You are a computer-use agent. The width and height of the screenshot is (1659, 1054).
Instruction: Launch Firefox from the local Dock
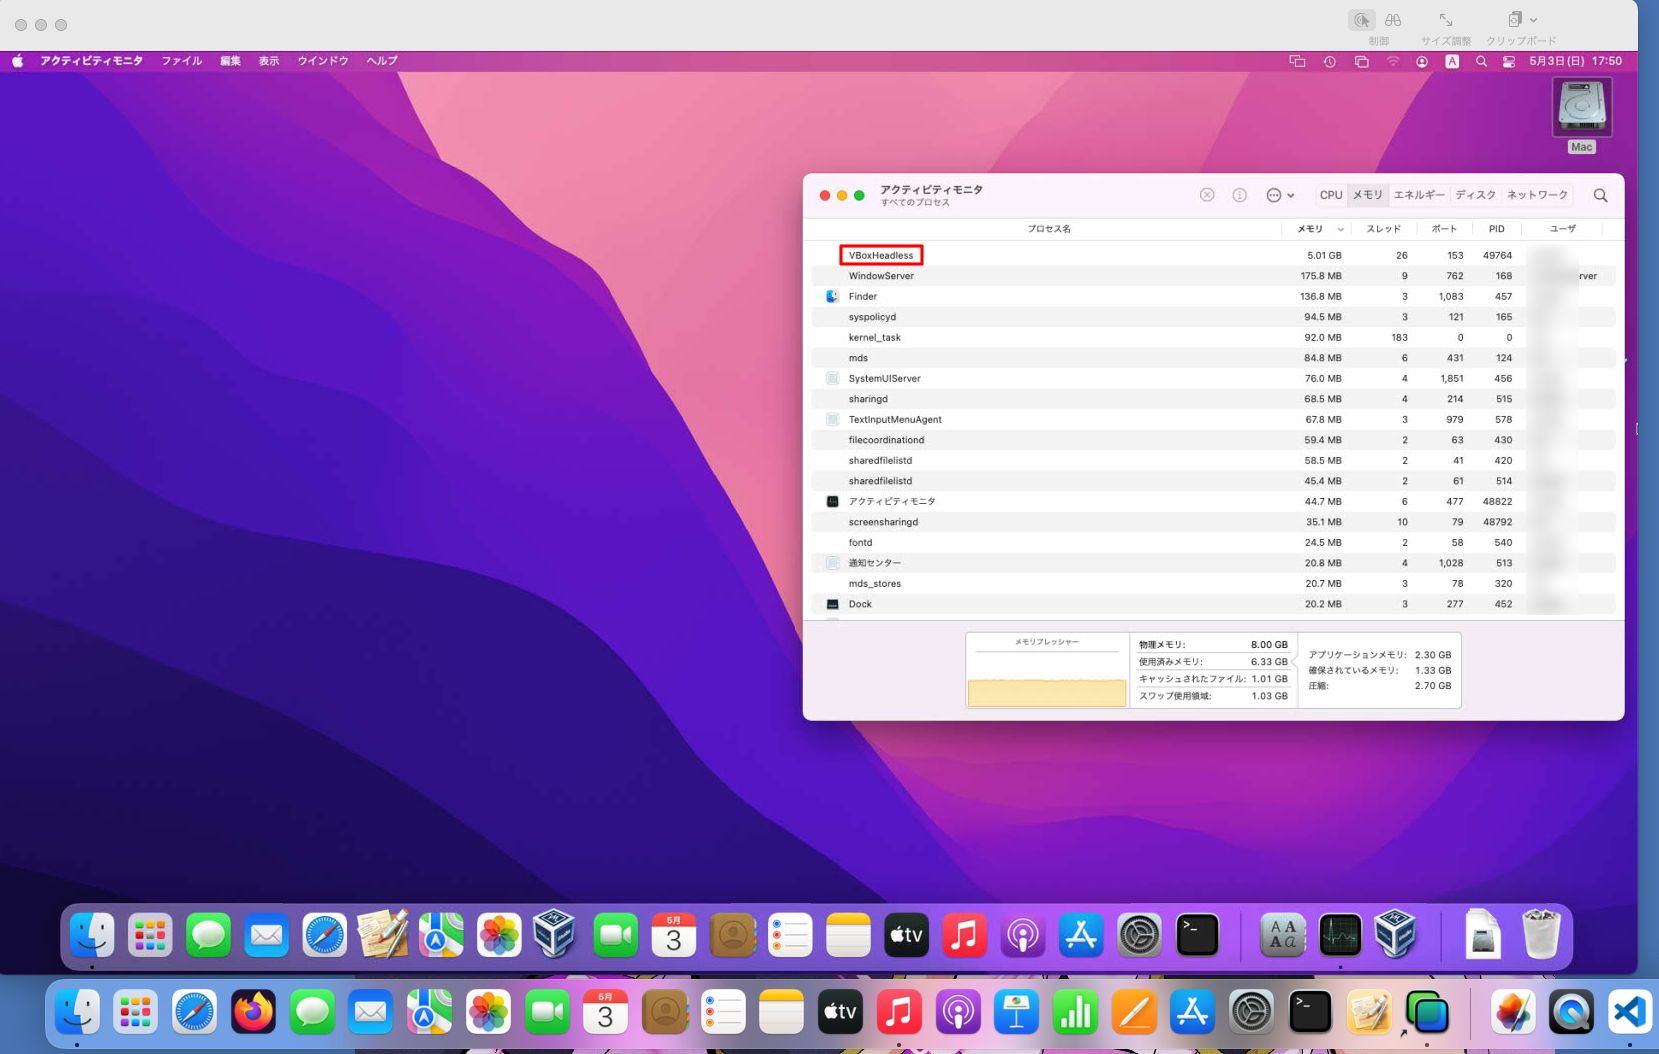(253, 1013)
